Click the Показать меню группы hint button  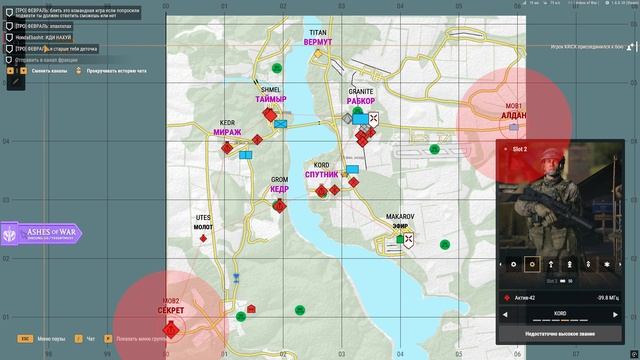(135, 339)
